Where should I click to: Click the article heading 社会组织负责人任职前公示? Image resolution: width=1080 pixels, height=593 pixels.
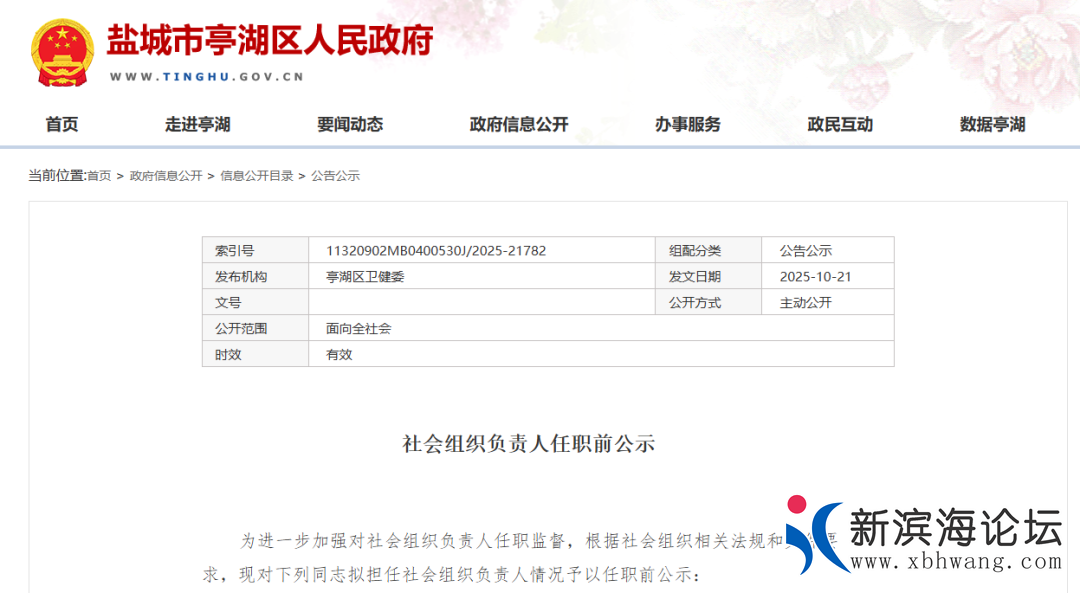click(x=528, y=444)
